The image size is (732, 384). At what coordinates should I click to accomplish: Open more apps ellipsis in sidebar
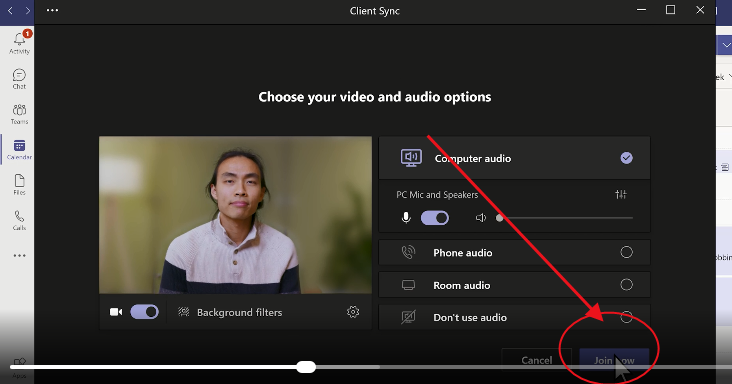click(x=19, y=255)
